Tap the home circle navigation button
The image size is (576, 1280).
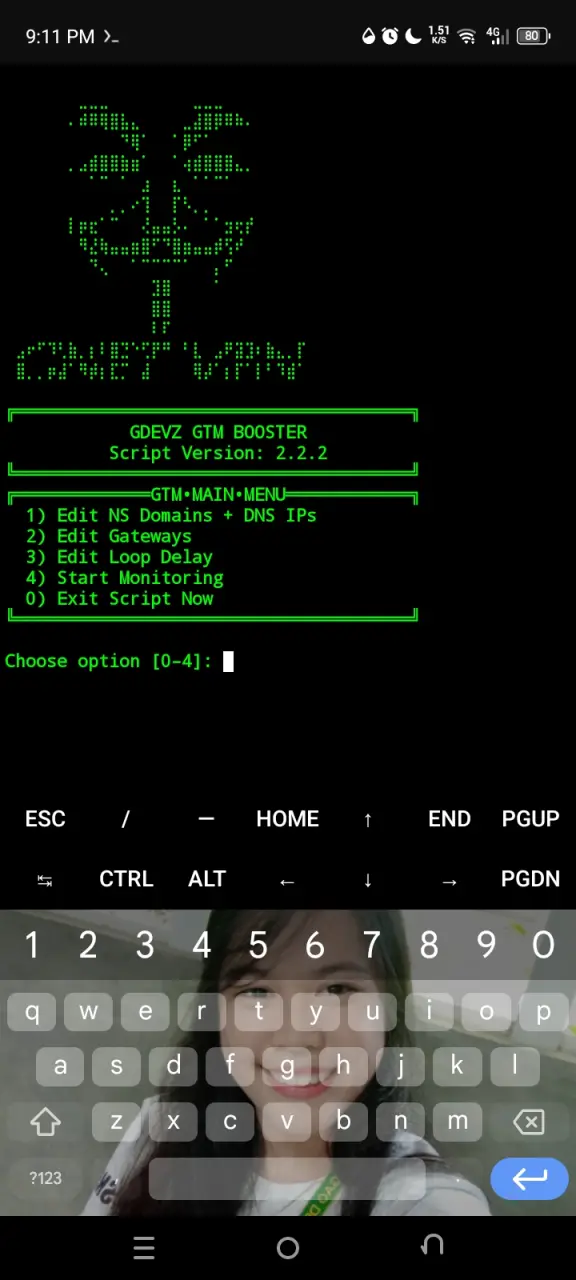[288, 1247]
